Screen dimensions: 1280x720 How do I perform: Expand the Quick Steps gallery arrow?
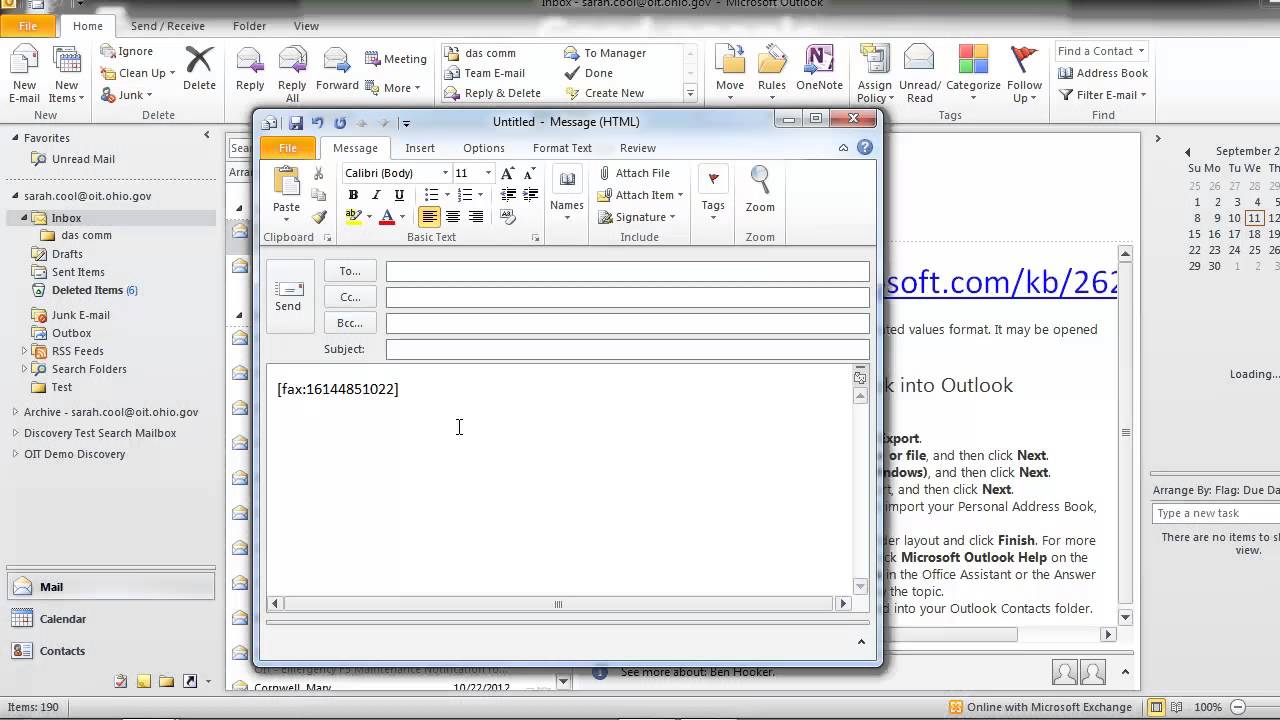tap(690, 93)
